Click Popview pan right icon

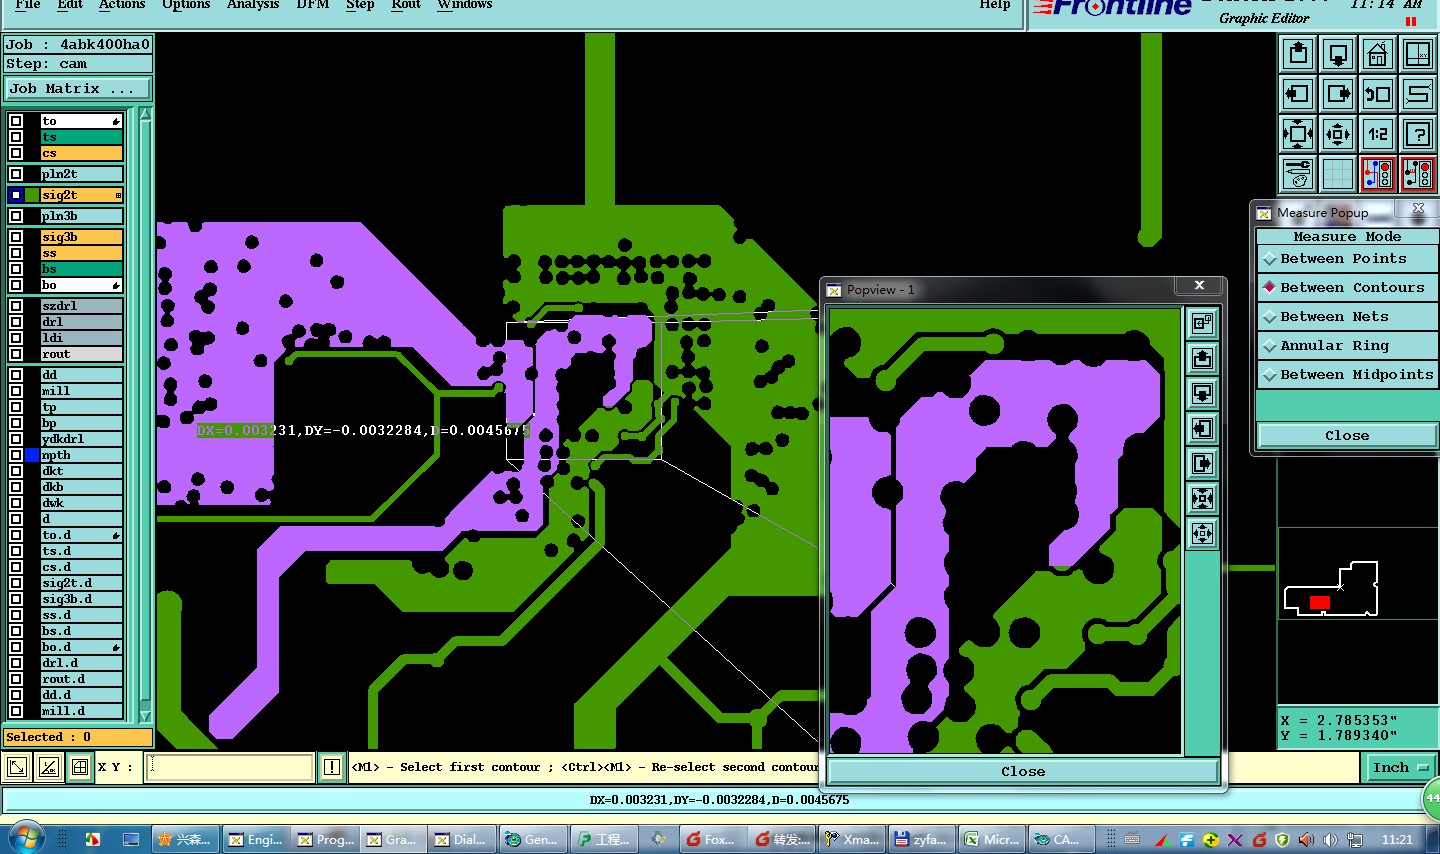[x=1202, y=463]
